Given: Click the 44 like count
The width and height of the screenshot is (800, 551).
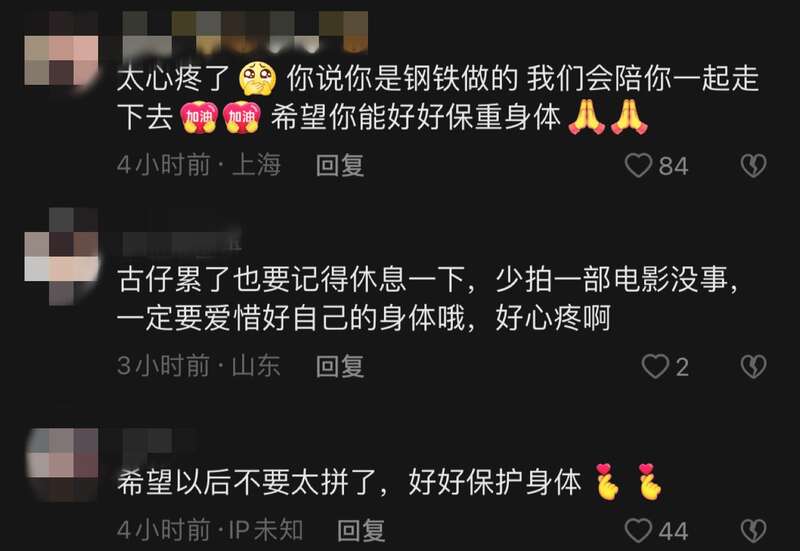Looking at the screenshot, I should [673, 532].
